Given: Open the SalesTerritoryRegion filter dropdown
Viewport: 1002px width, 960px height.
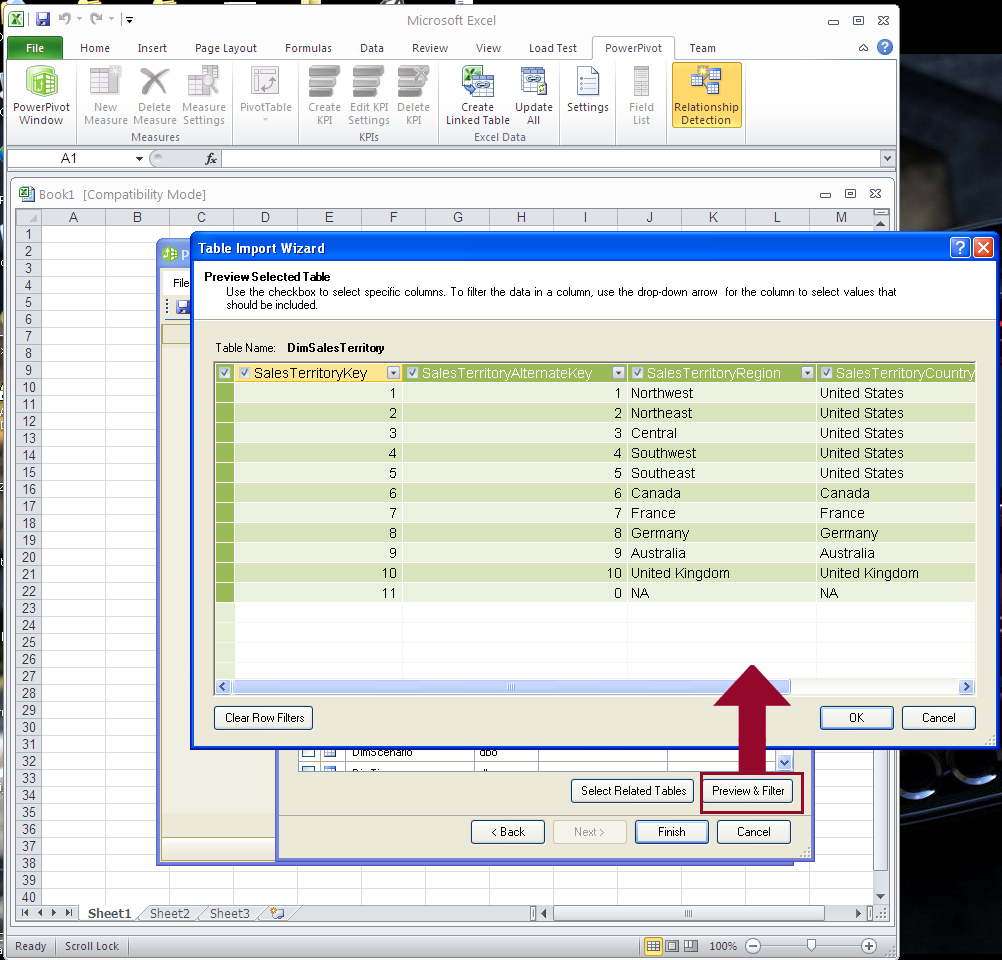Looking at the screenshot, I should coord(807,373).
